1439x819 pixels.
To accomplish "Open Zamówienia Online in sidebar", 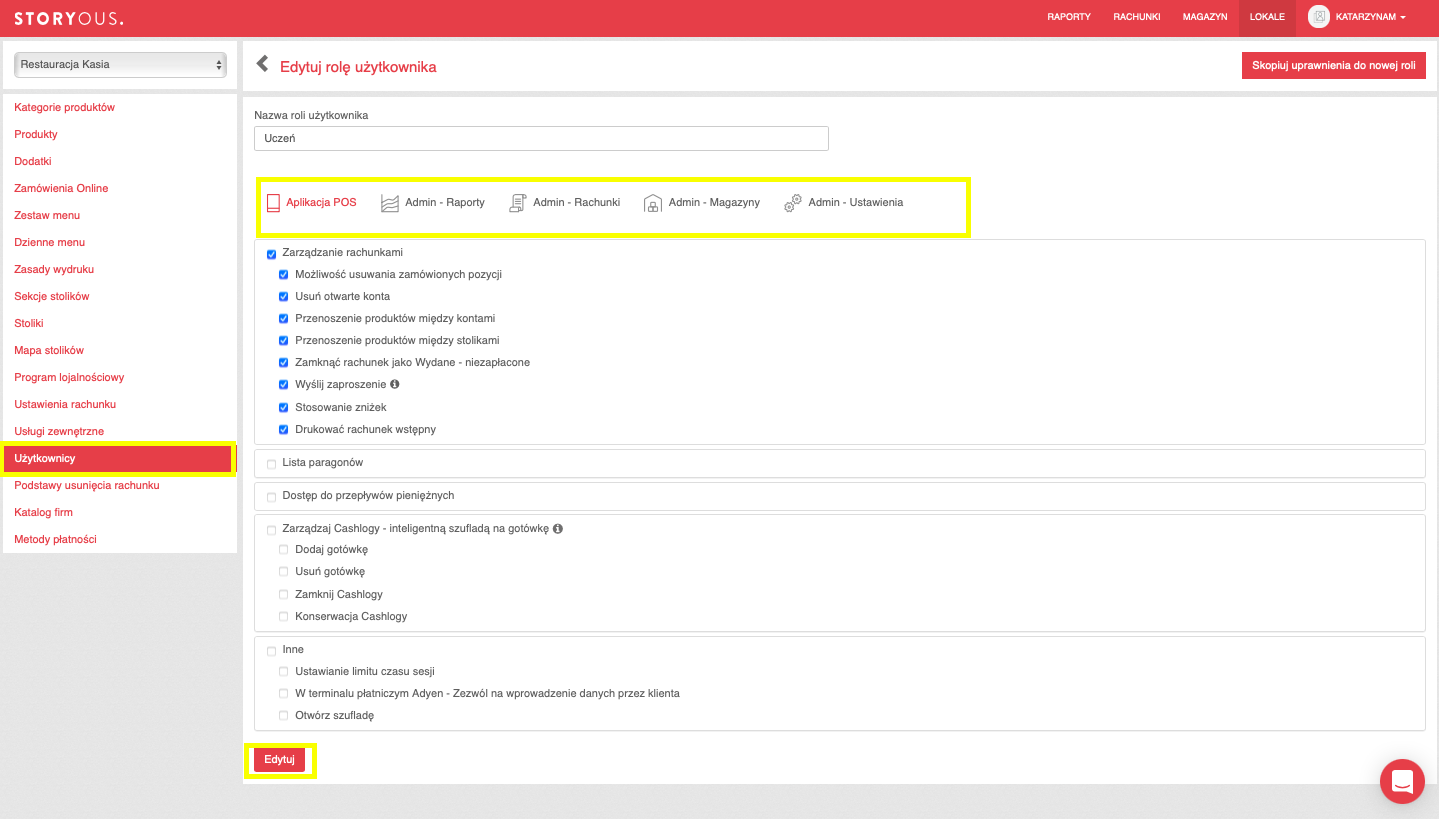I will [x=61, y=188].
